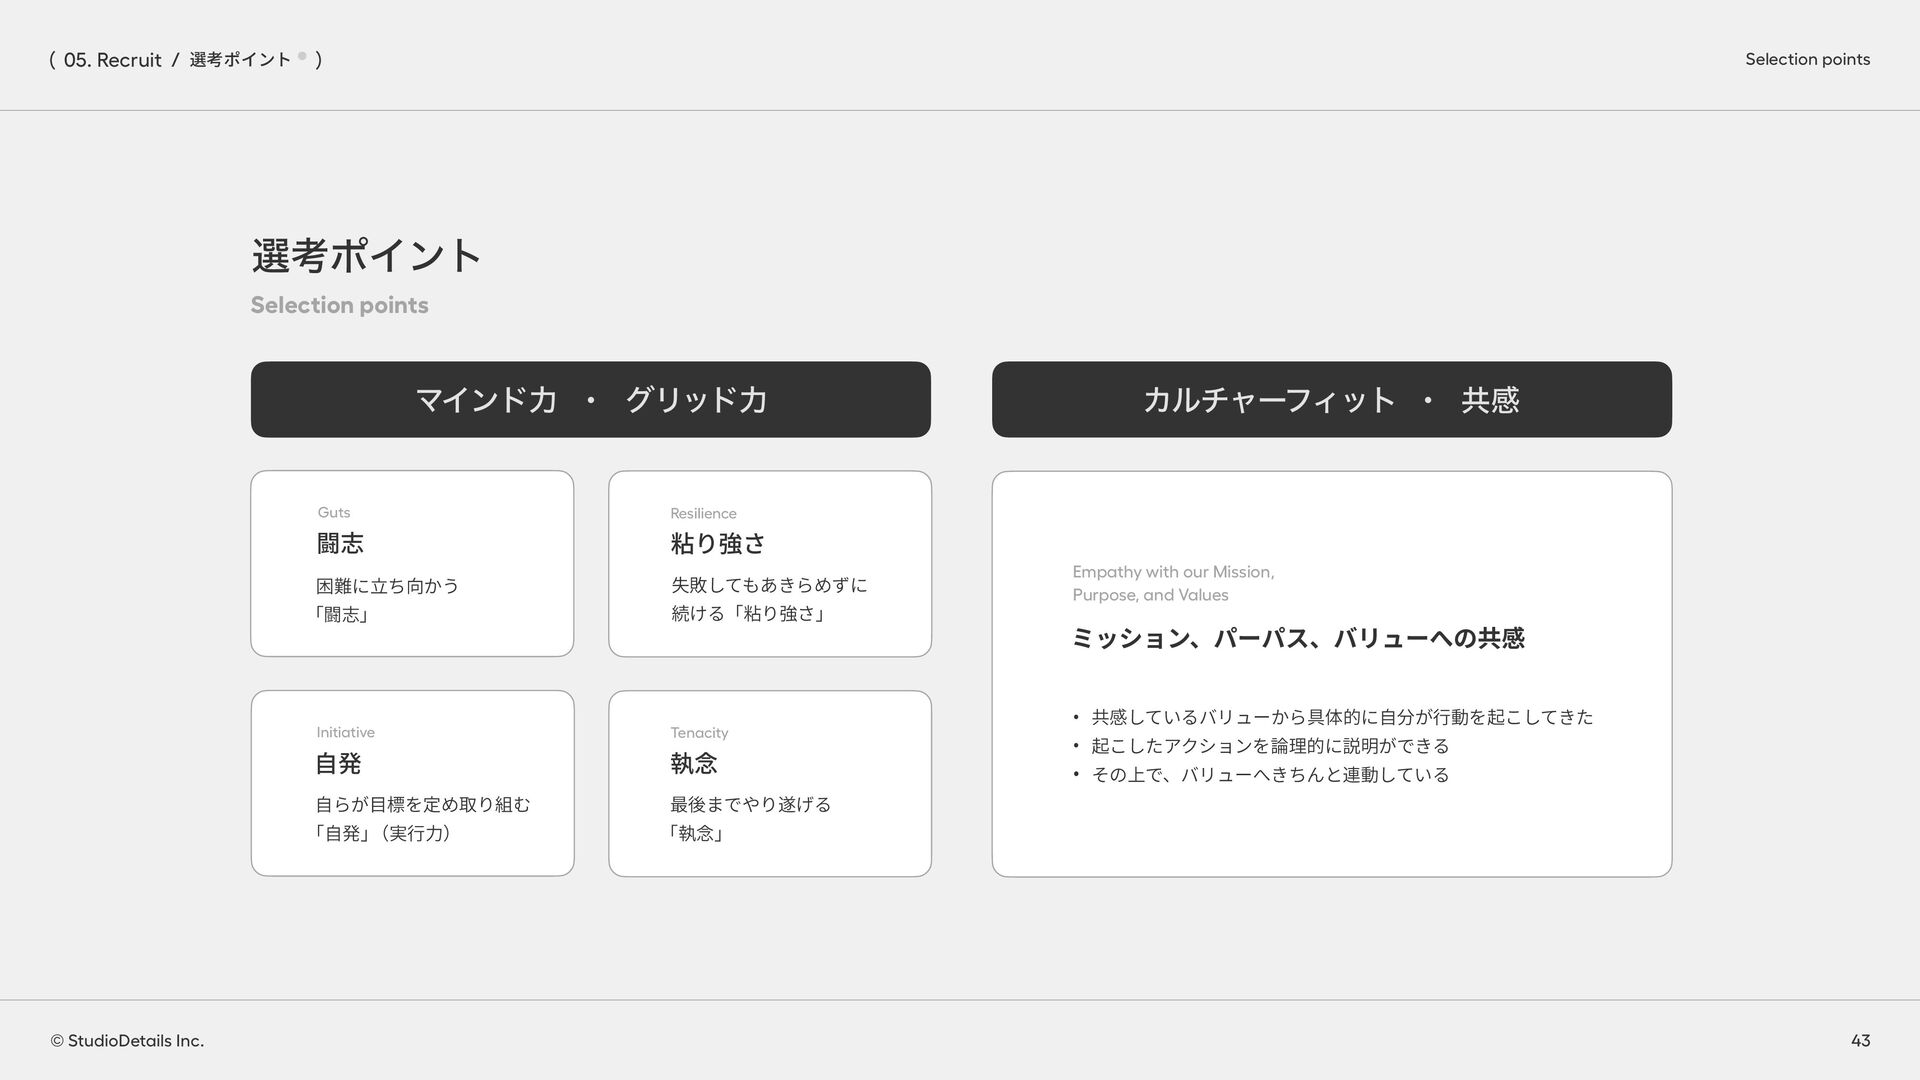
Task: Click the bullet その上で、バリューへきちんと連動している
Action: (x=1270, y=775)
